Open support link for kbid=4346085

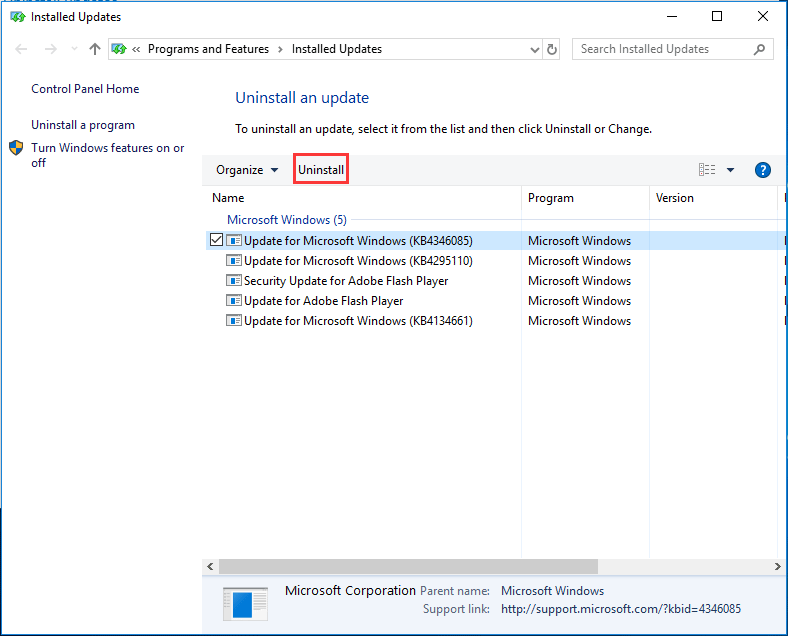621,609
